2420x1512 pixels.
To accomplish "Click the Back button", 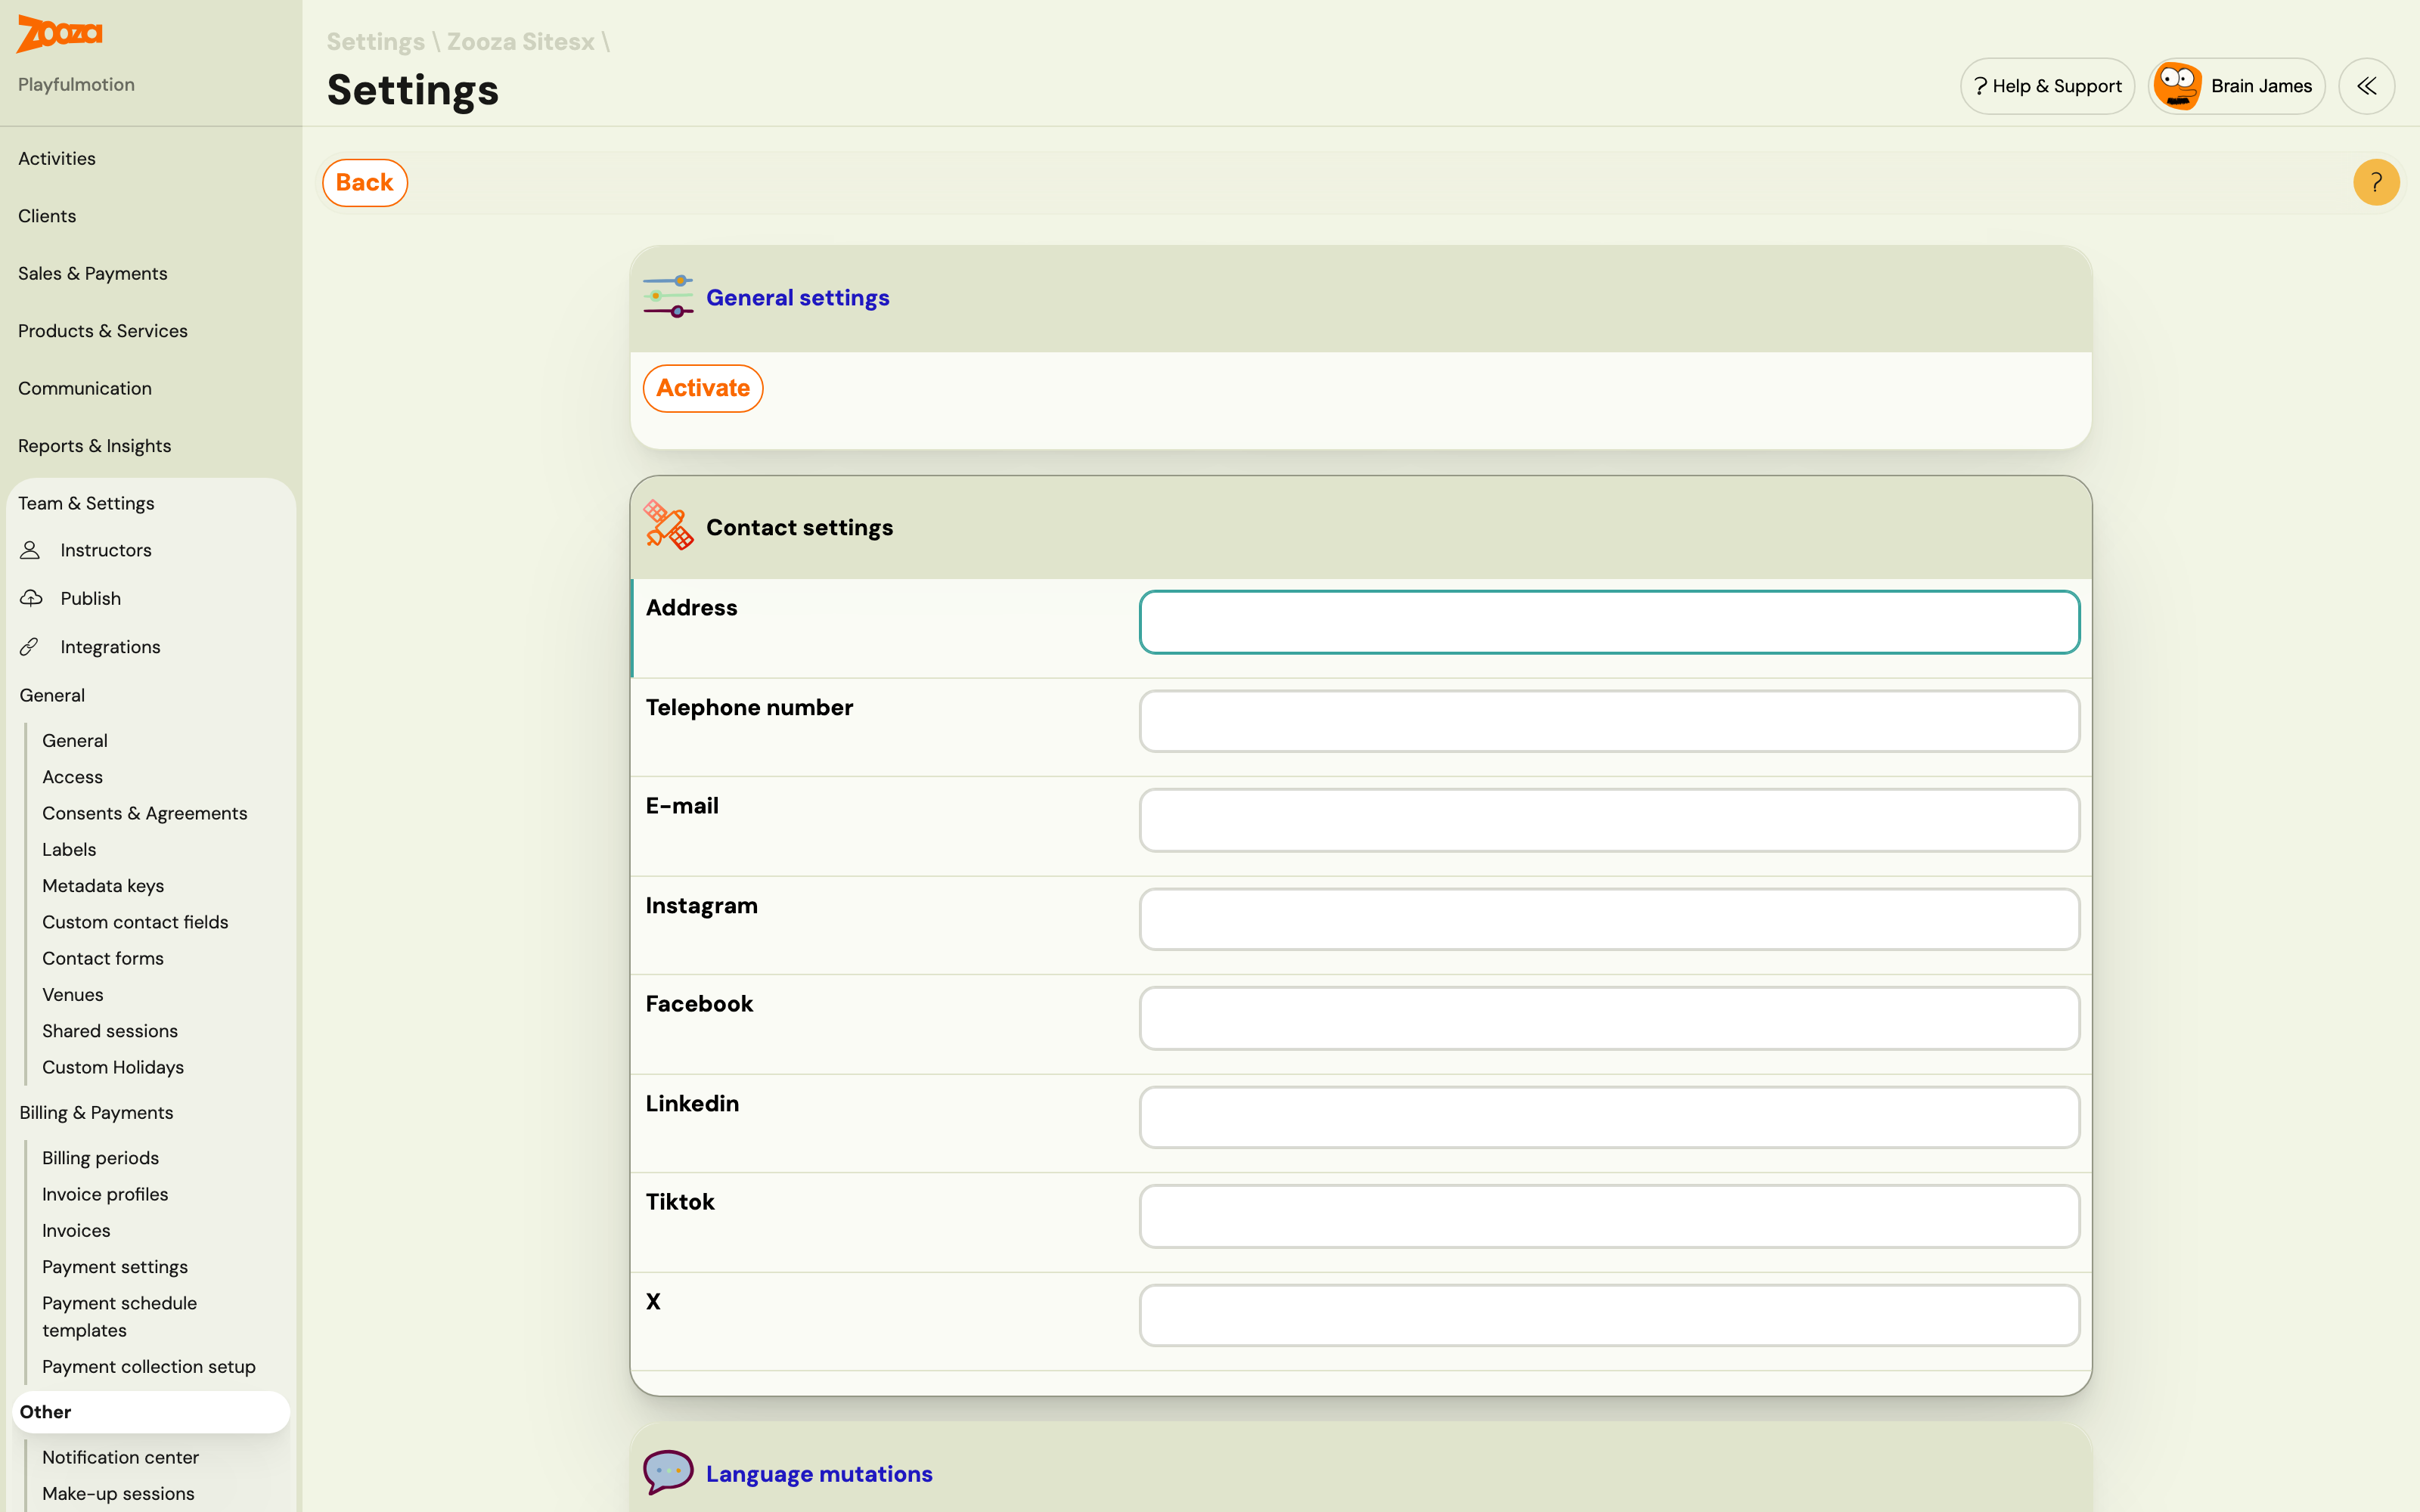I will point(365,183).
